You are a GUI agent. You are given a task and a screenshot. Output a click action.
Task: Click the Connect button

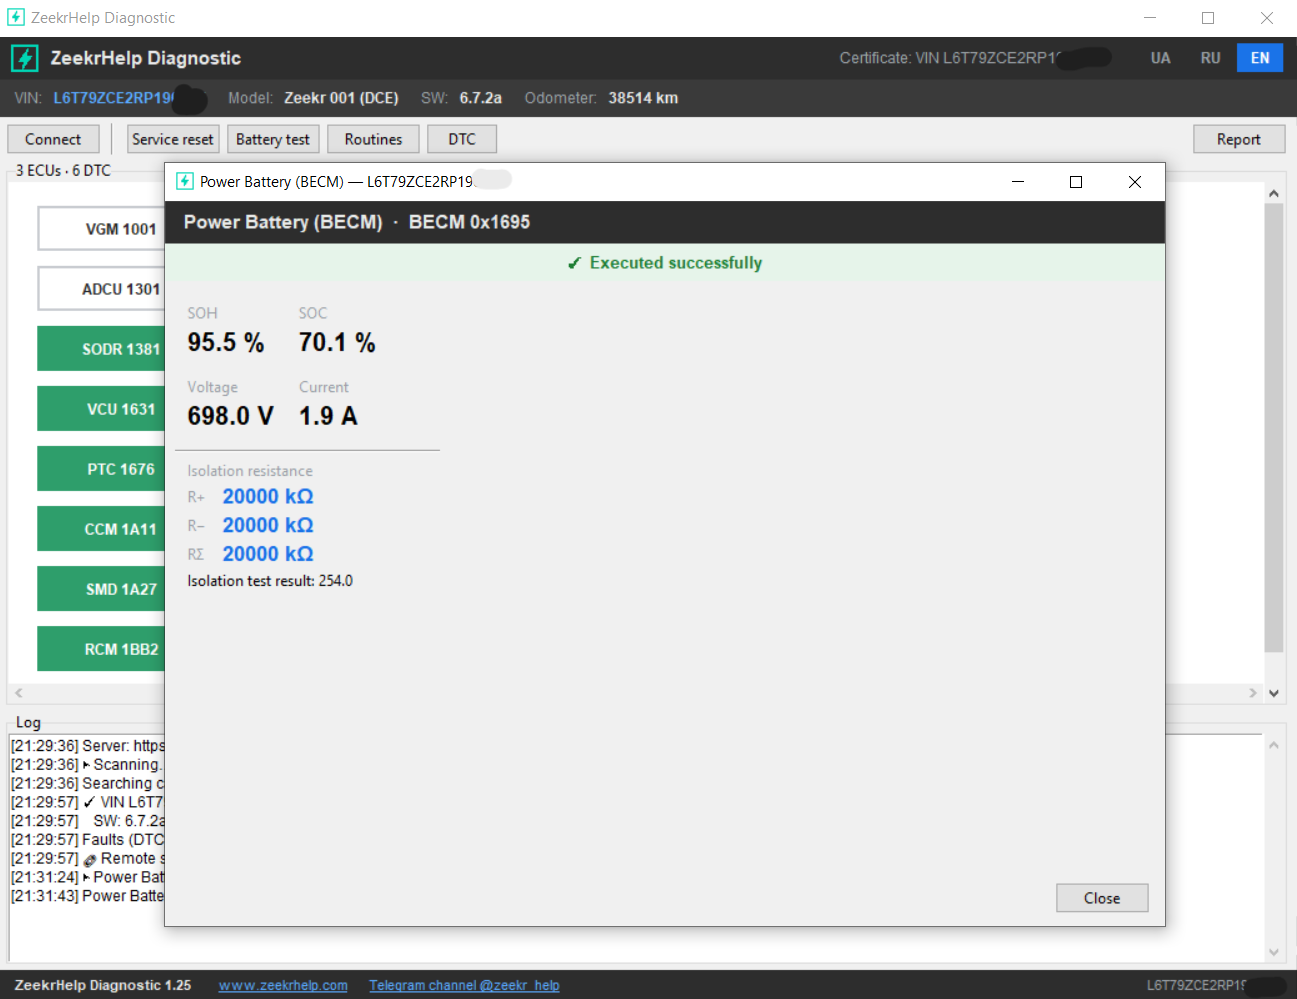click(x=53, y=139)
